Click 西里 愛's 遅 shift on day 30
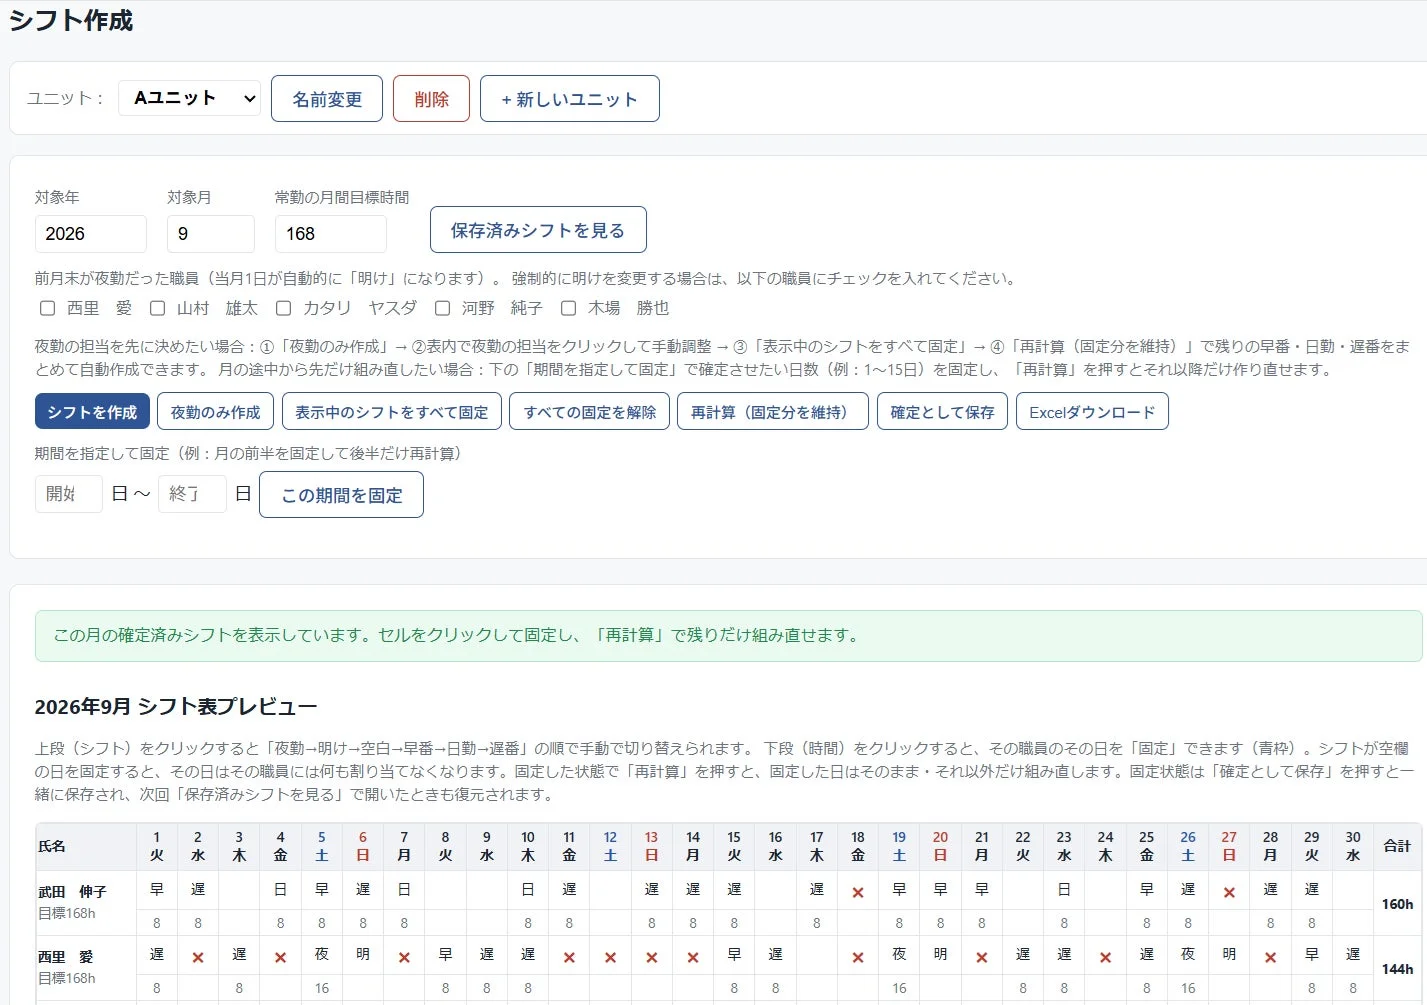Image resolution: width=1427 pixels, height=1005 pixels. [x=1353, y=954]
